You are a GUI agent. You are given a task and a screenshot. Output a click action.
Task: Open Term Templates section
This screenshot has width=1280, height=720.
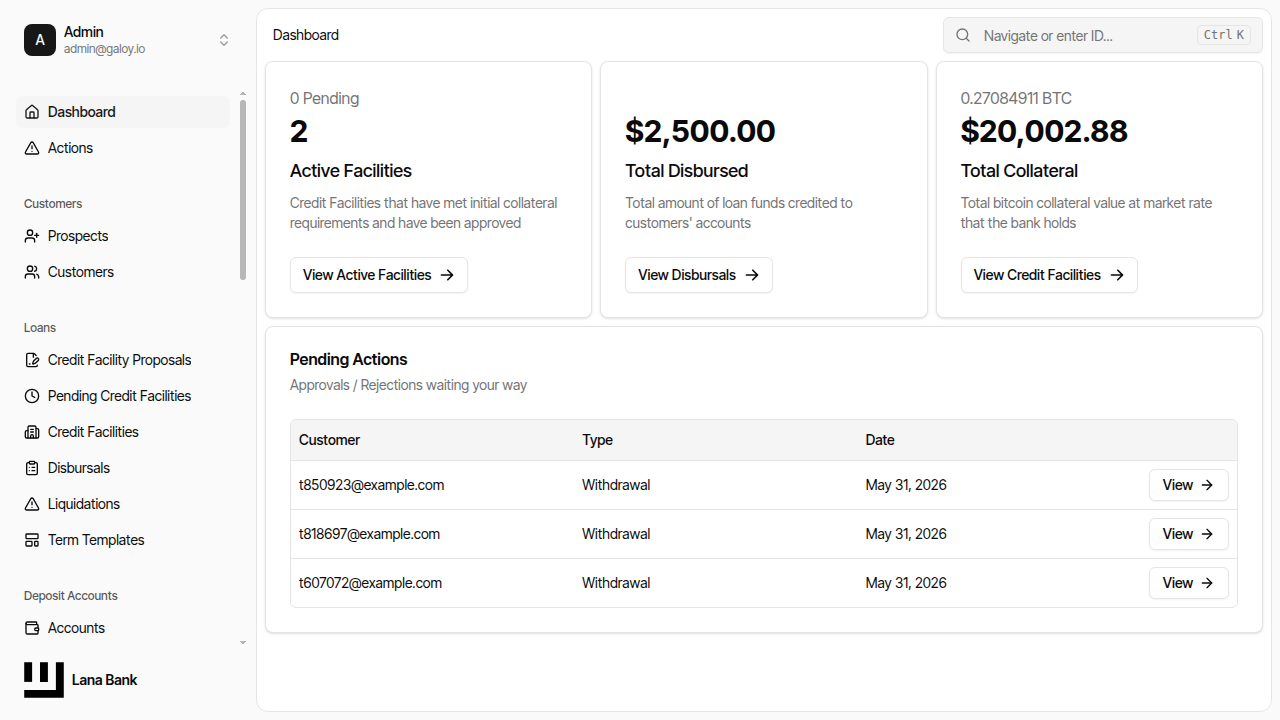[x=123, y=540]
